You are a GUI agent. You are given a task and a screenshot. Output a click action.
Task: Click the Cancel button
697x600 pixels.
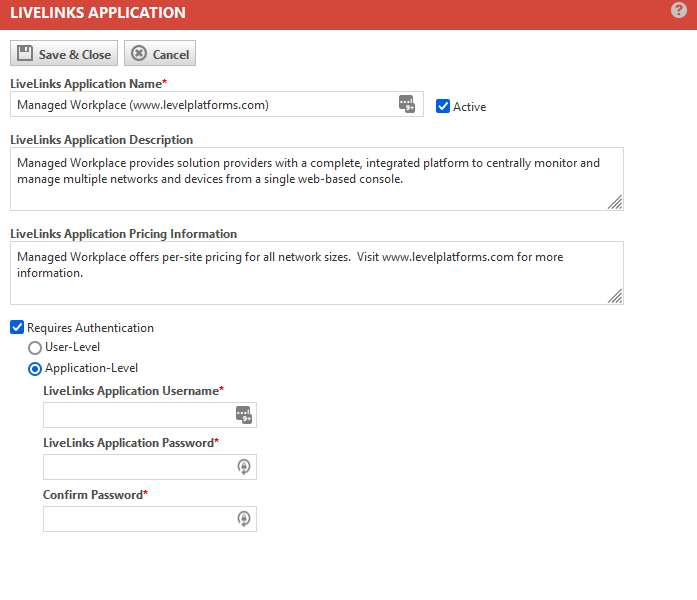(x=160, y=53)
